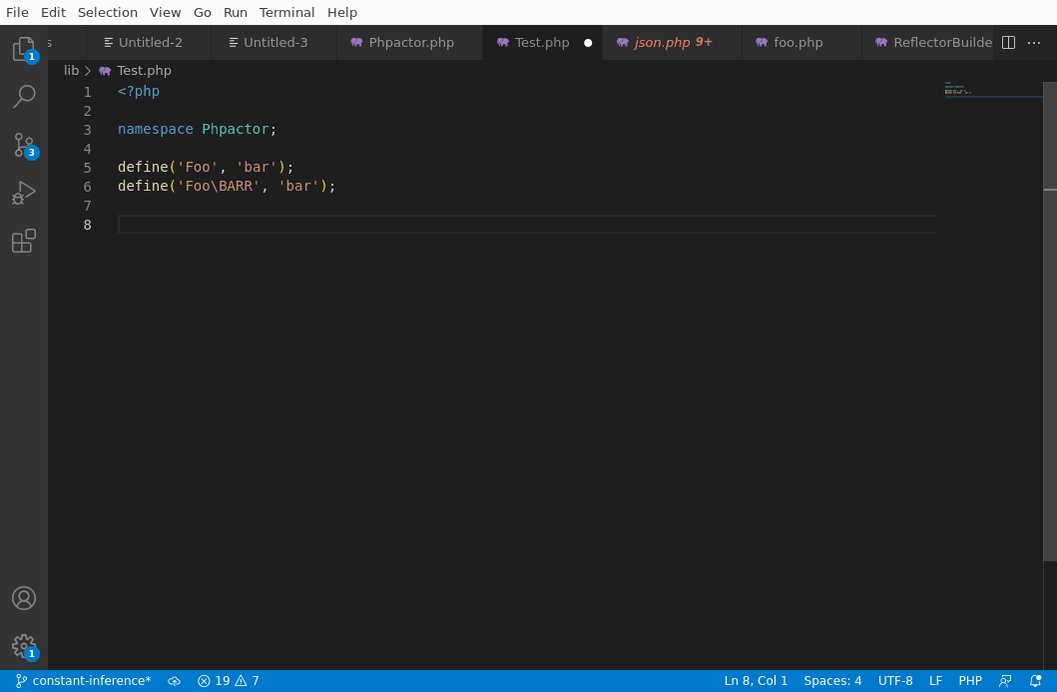Click the namespace keyword on line 3
The width and height of the screenshot is (1057, 692).
pos(155,129)
